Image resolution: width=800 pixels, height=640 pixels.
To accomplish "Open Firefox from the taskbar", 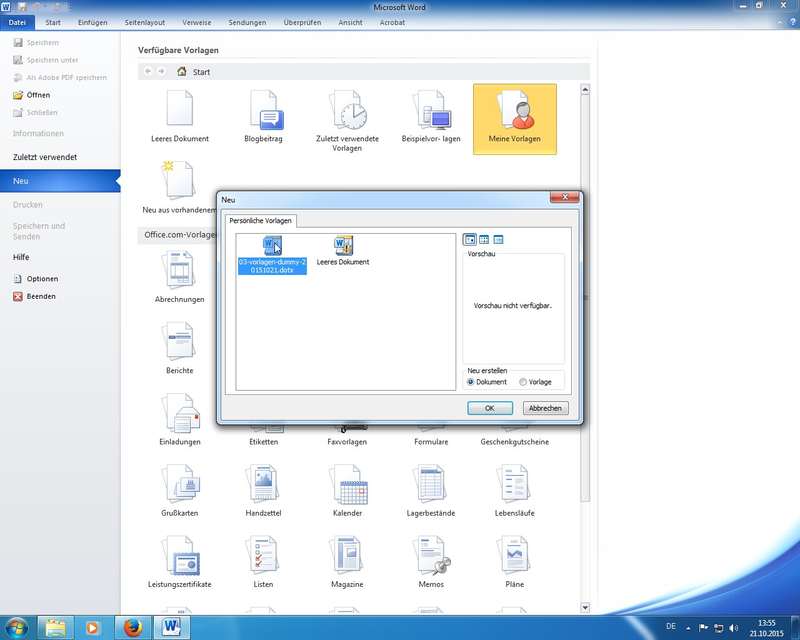I will pyautogui.click(x=134, y=628).
